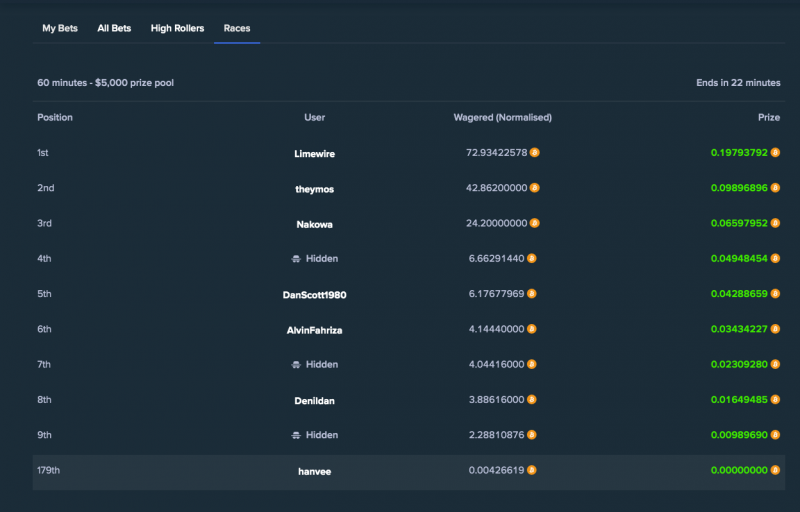
Task: Click bitcoin icon beside 0.06597952 prize
Action: (x=775, y=223)
